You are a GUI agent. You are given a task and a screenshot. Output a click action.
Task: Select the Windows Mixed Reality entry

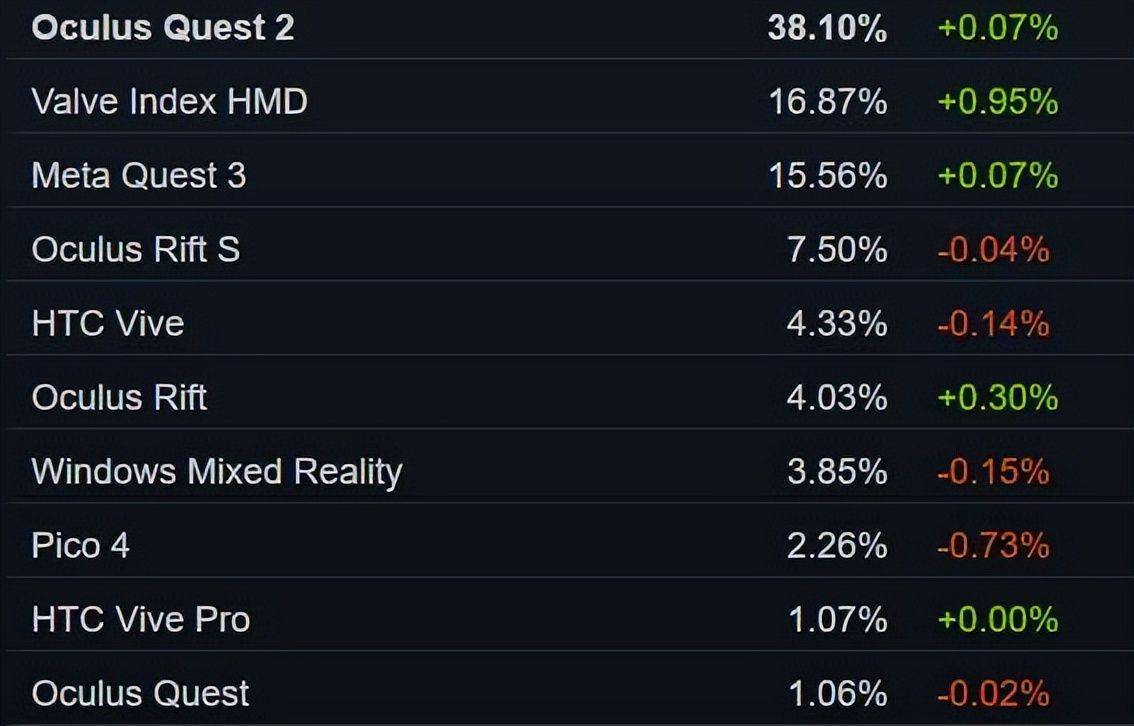217,471
